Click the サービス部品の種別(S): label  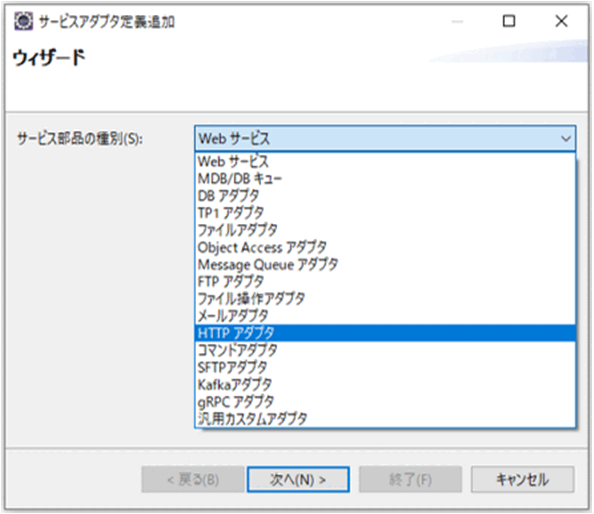point(80,139)
